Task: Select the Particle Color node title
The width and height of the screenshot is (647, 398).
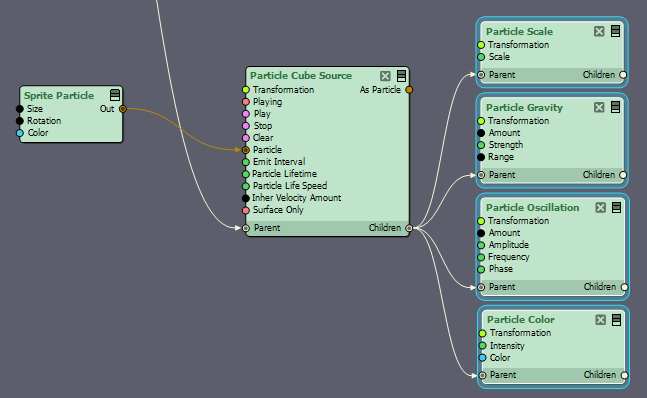Action: pyautogui.click(x=520, y=320)
